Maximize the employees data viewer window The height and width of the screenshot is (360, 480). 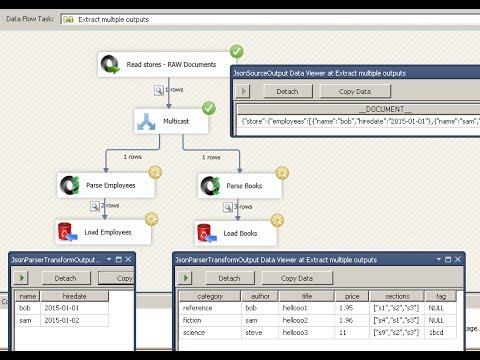118,259
